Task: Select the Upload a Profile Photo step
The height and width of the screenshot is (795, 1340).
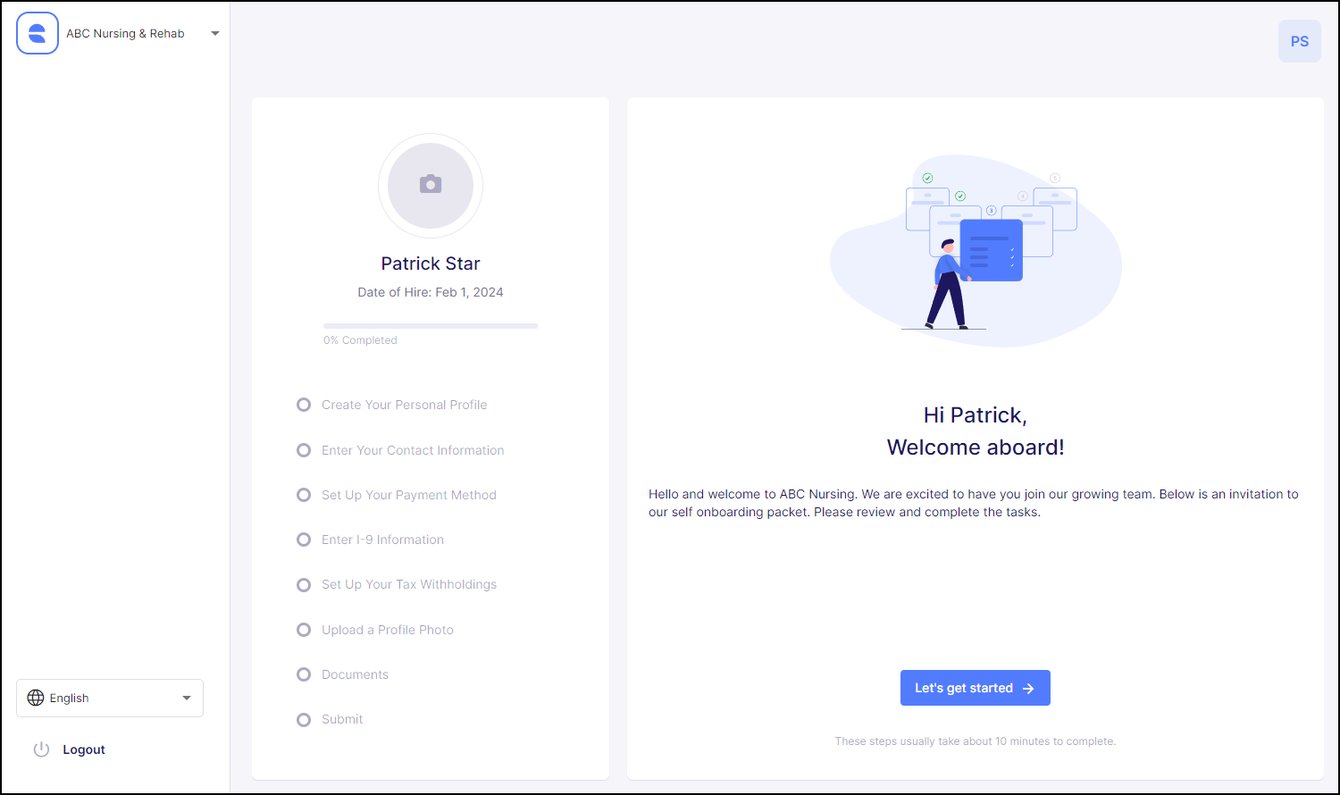Action: 387,630
